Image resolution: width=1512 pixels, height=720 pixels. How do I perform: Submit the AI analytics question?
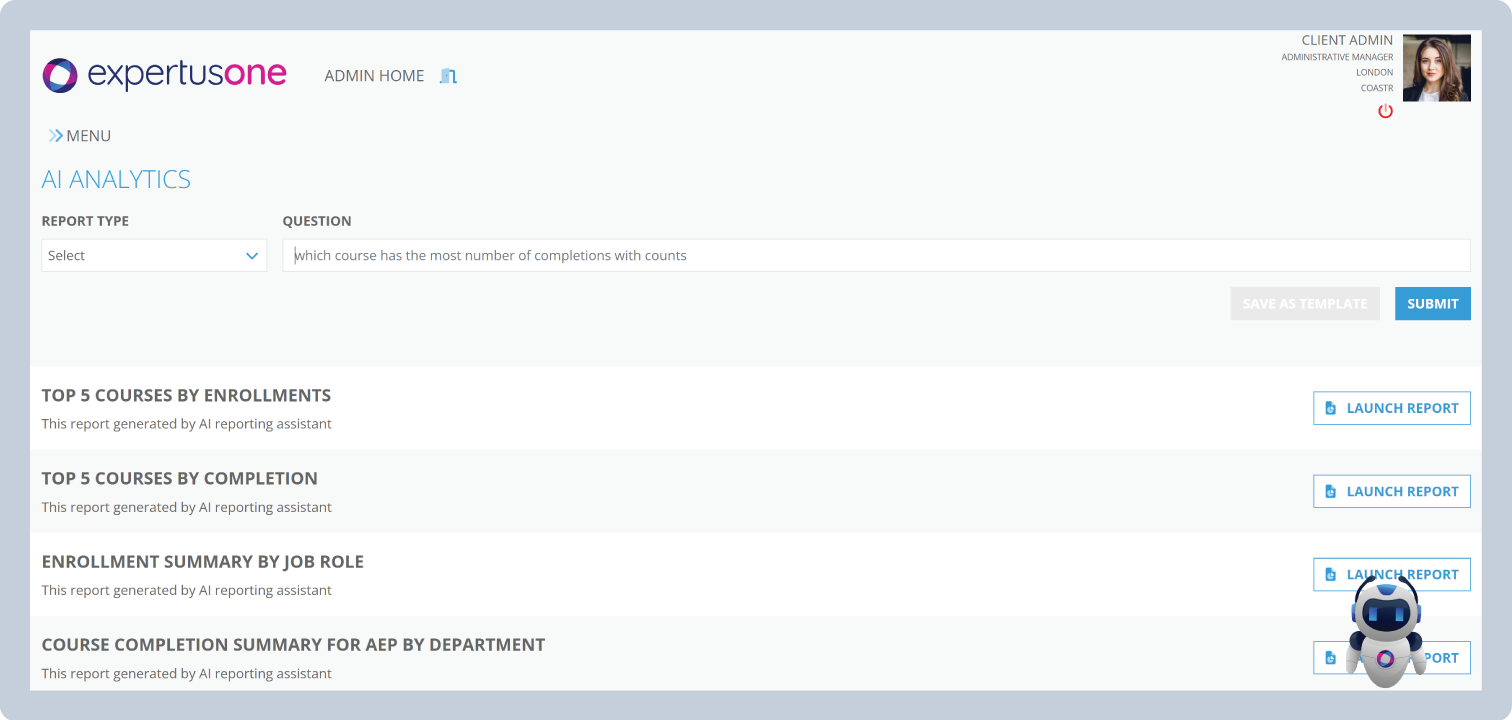coord(1432,304)
